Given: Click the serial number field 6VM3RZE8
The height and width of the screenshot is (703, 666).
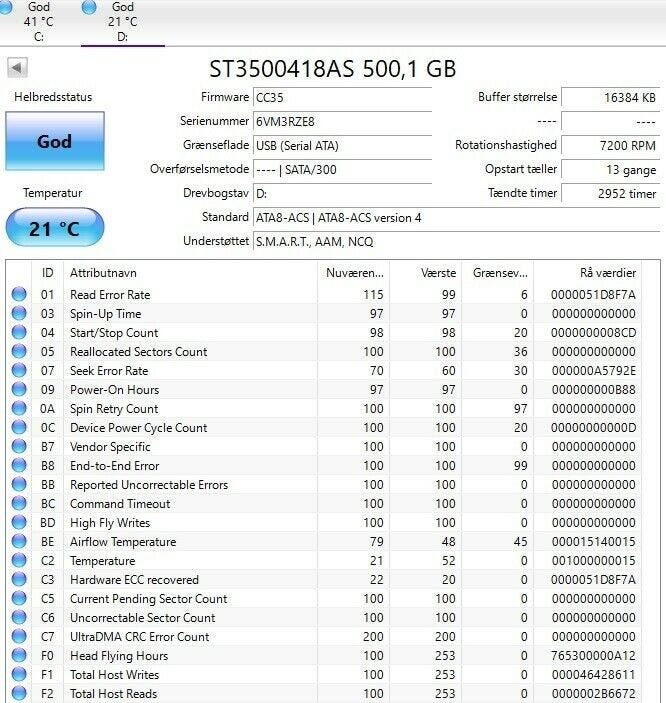Looking at the screenshot, I should (342, 122).
